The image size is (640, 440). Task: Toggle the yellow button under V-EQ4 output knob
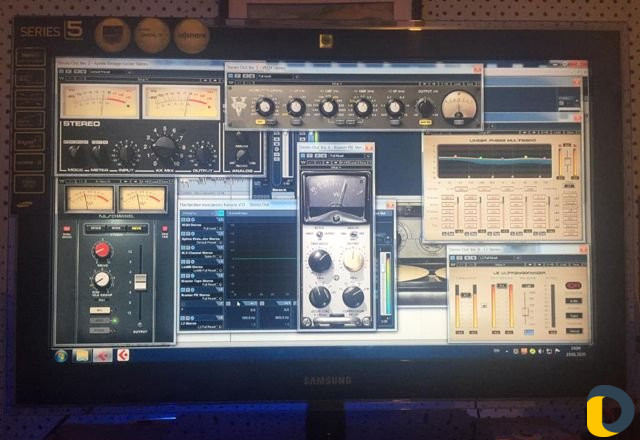click(425, 122)
